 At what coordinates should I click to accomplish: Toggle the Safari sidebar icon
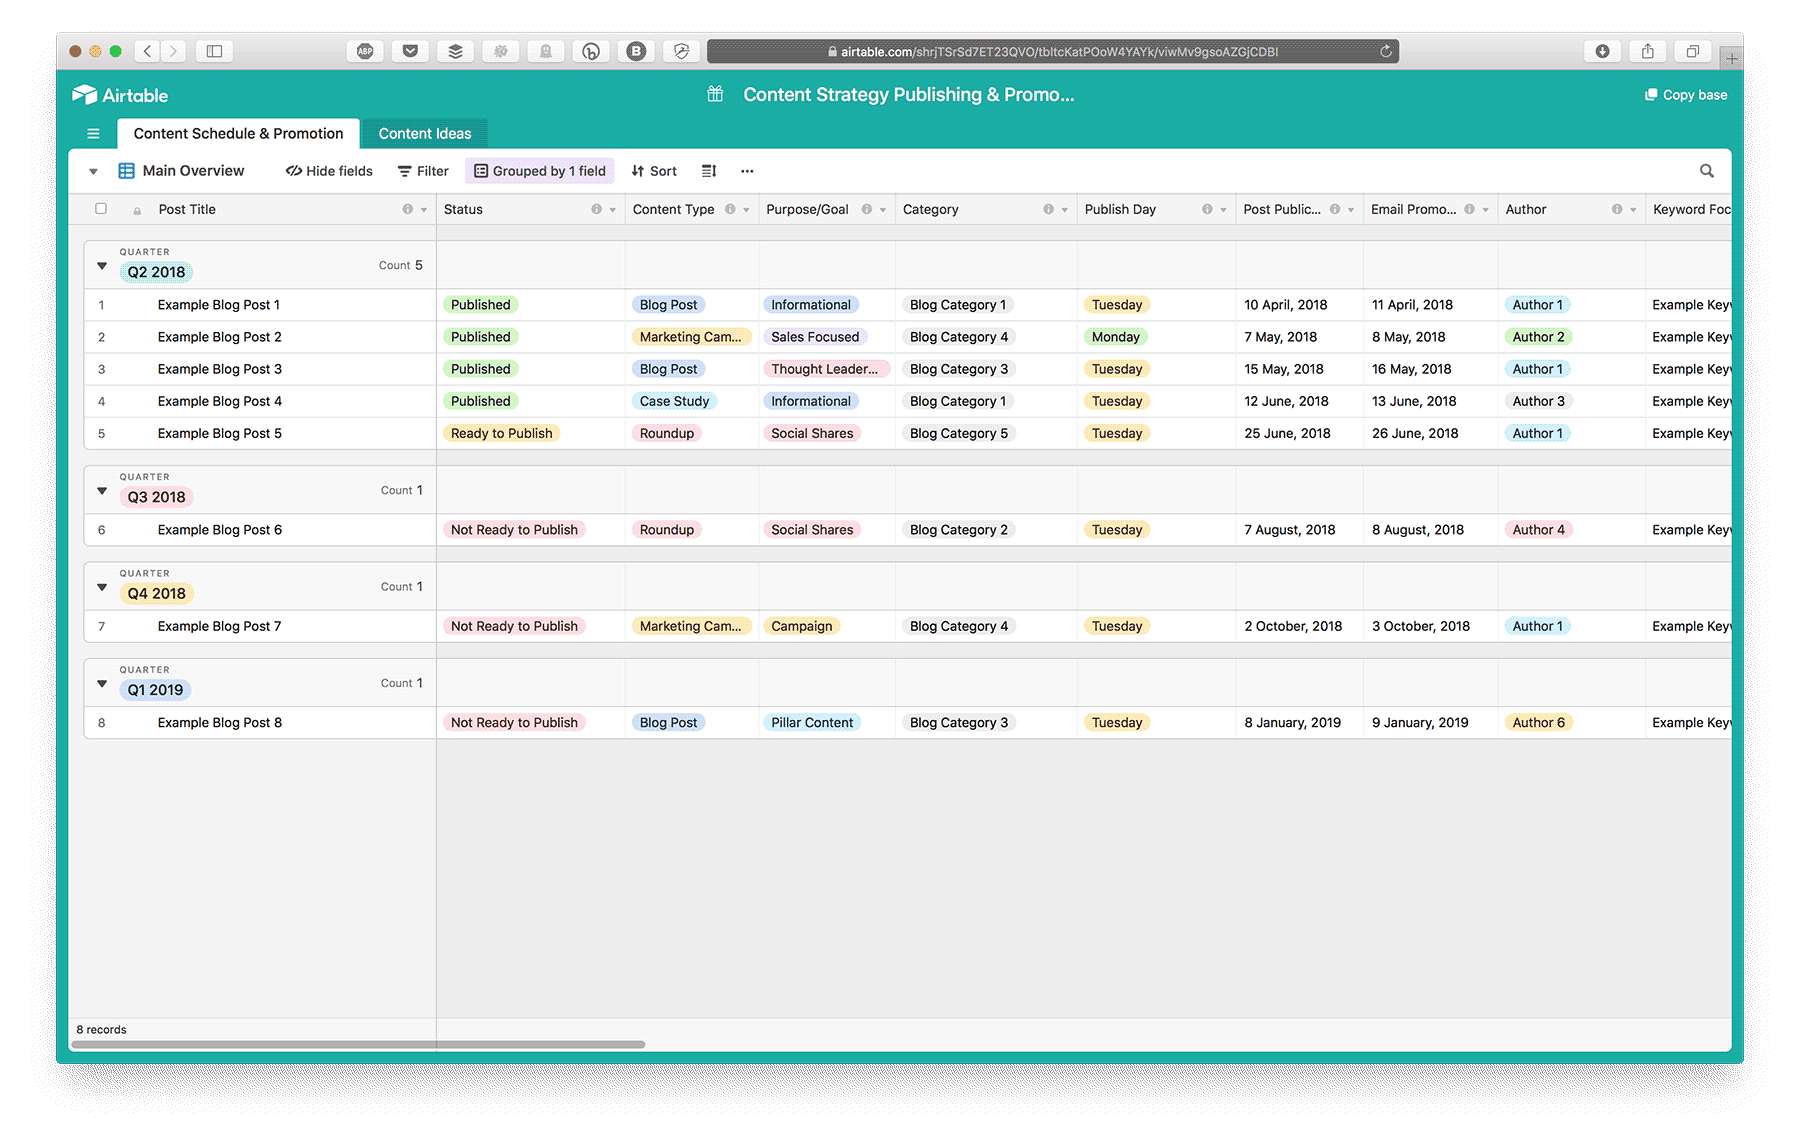[x=214, y=51]
